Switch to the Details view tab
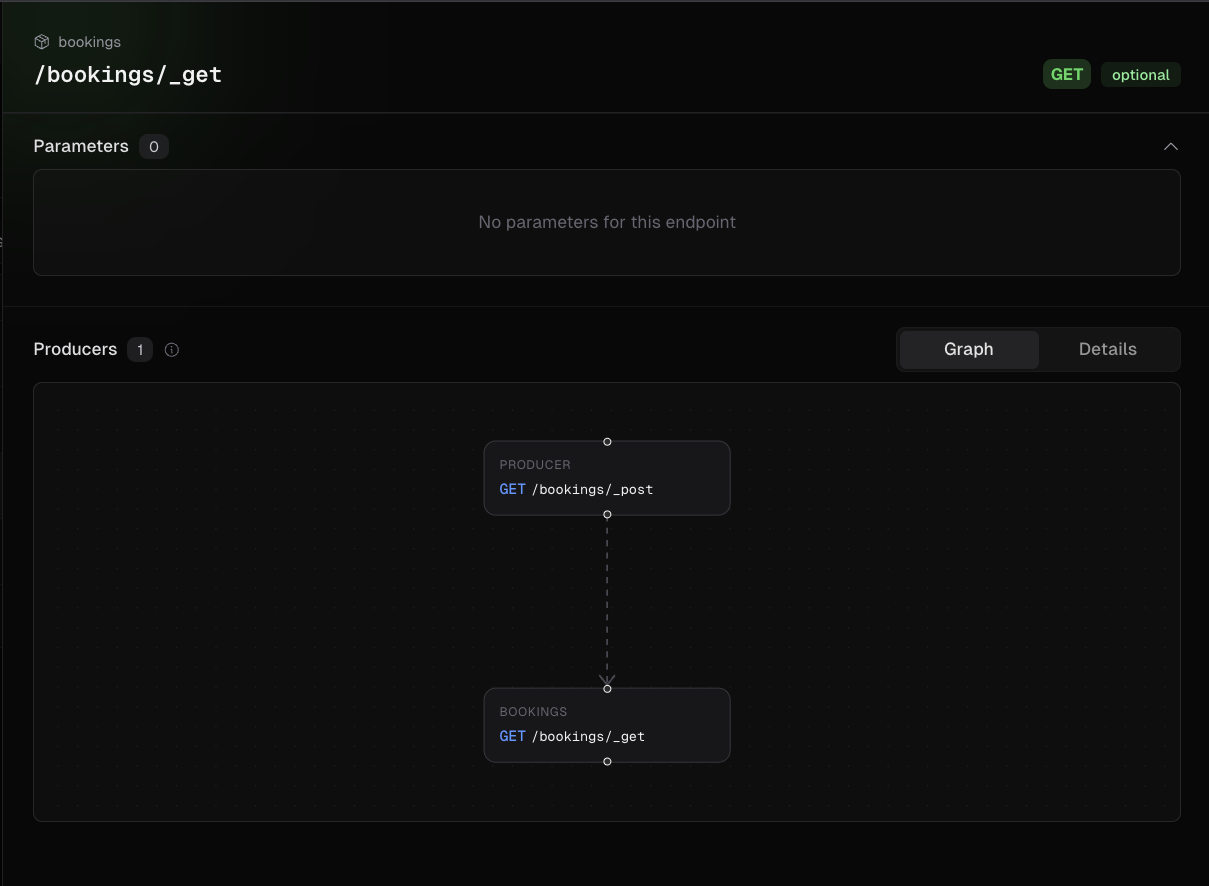The width and height of the screenshot is (1209, 886). (x=1107, y=350)
